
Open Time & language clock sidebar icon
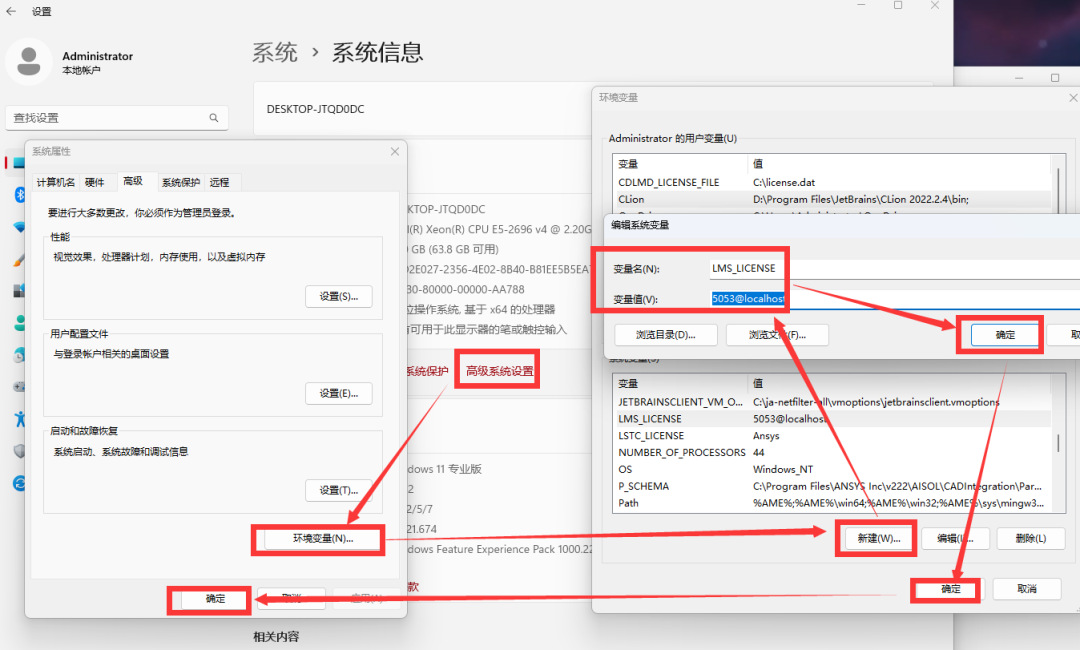(19, 355)
